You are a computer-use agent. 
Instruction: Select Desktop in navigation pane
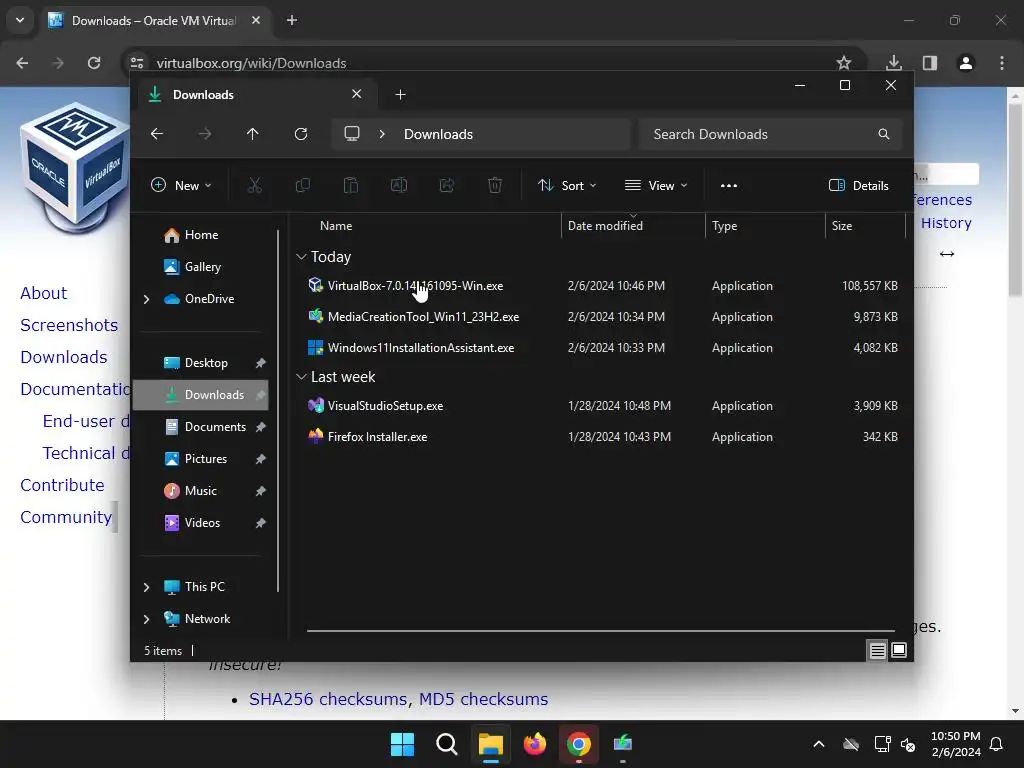pyautogui.click(x=200, y=363)
